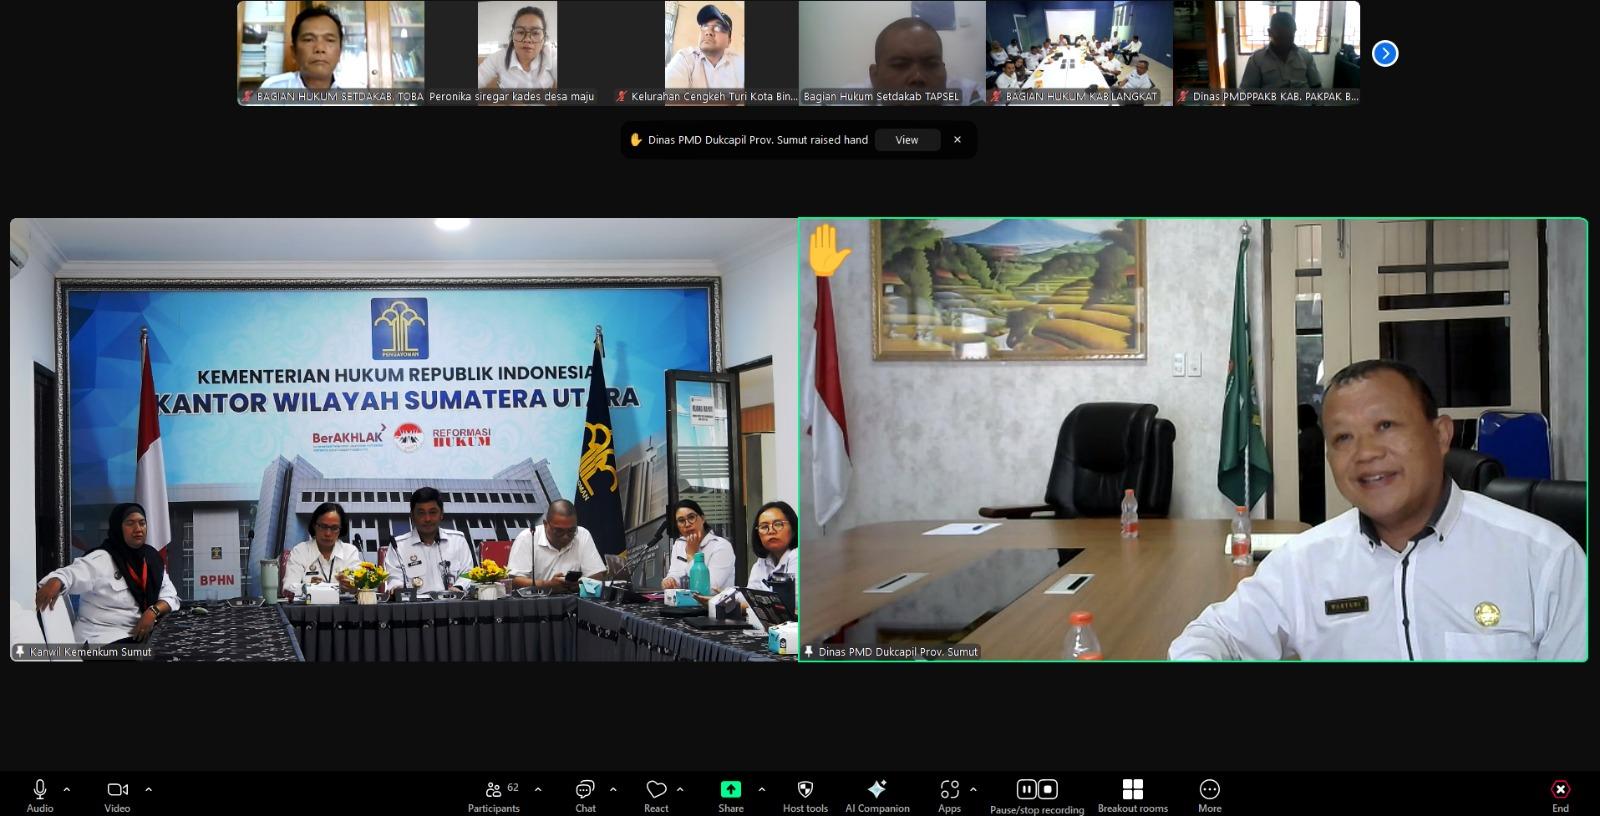Screen dimensions: 1600x816
Task: Click the green Share screen icon
Action: coord(731,790)
